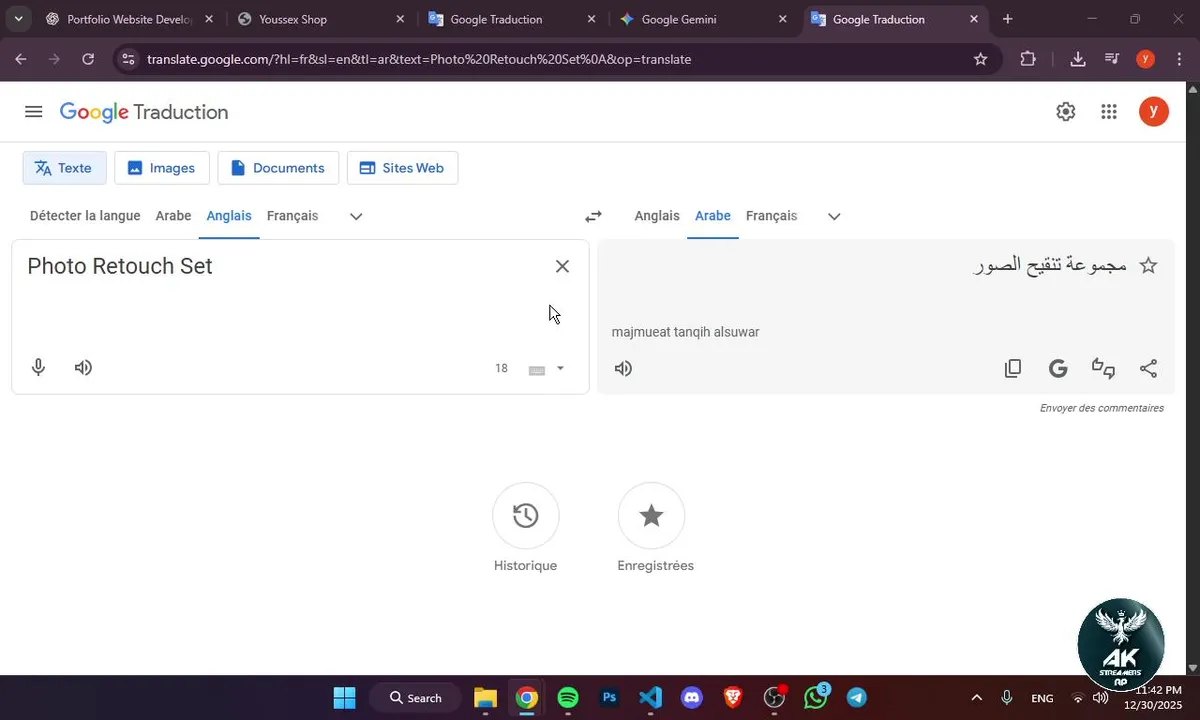Open Google Translate main hamburger menu
The width and height of the screenshot is (1200, 720).
coord(33,112)
